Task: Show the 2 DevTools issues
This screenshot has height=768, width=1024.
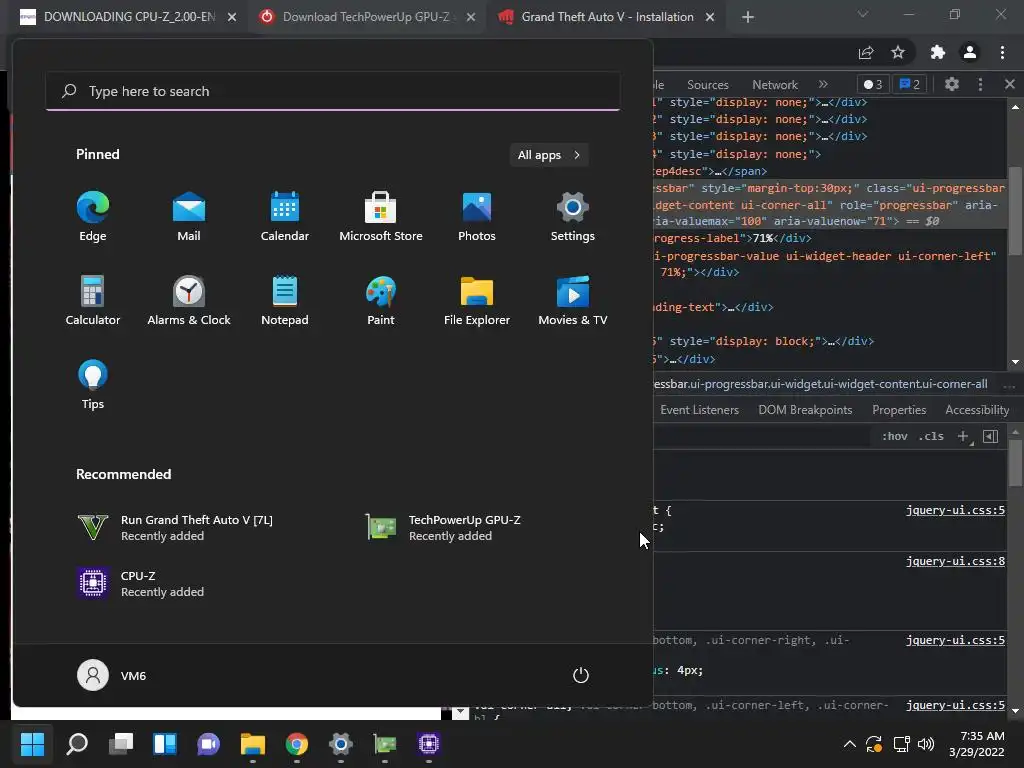Action: point(910,84)
